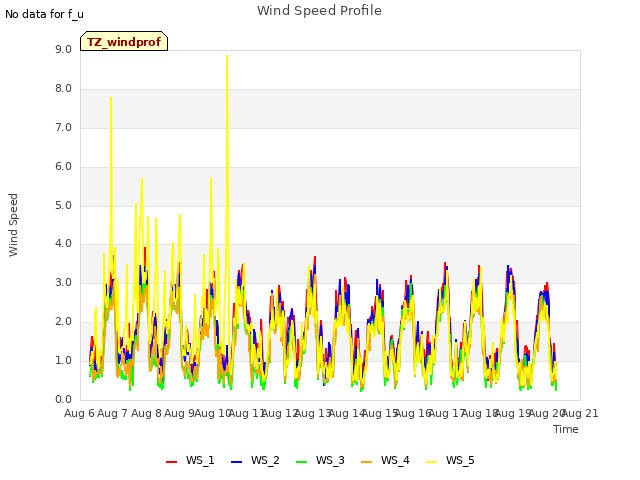Click the yellow WS_5 legend swatch
Viewport: 640px width, 480px height.
431,461
